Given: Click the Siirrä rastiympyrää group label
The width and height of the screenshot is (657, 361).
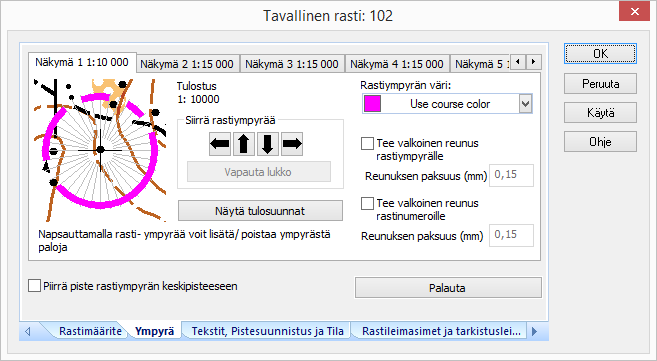Looking at the screenshot, I should pos(230,121).
